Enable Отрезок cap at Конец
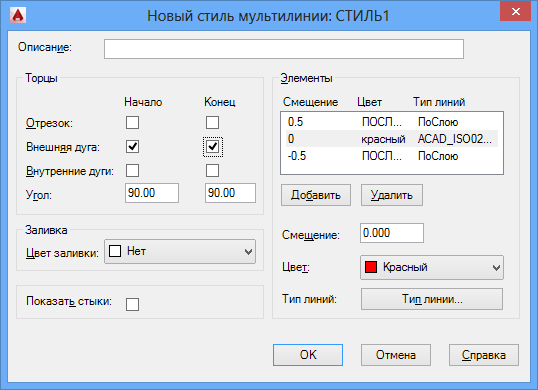This screenshot has width=538, height=390. (x=212, y=122)
